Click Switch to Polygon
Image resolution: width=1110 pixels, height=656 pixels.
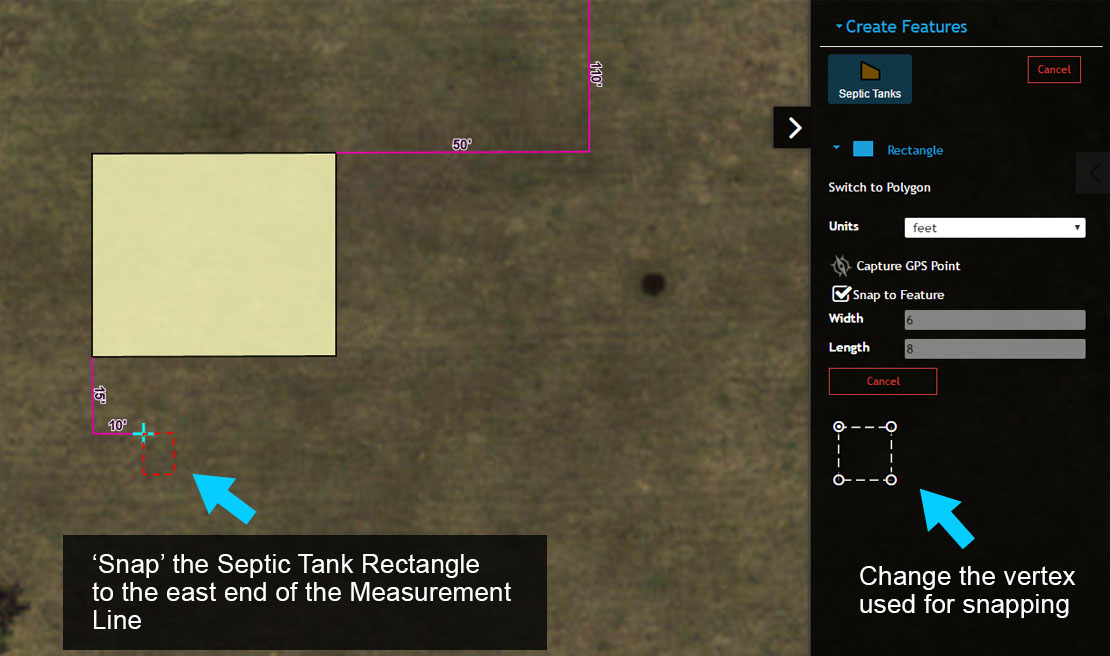(x=879, y=188)
